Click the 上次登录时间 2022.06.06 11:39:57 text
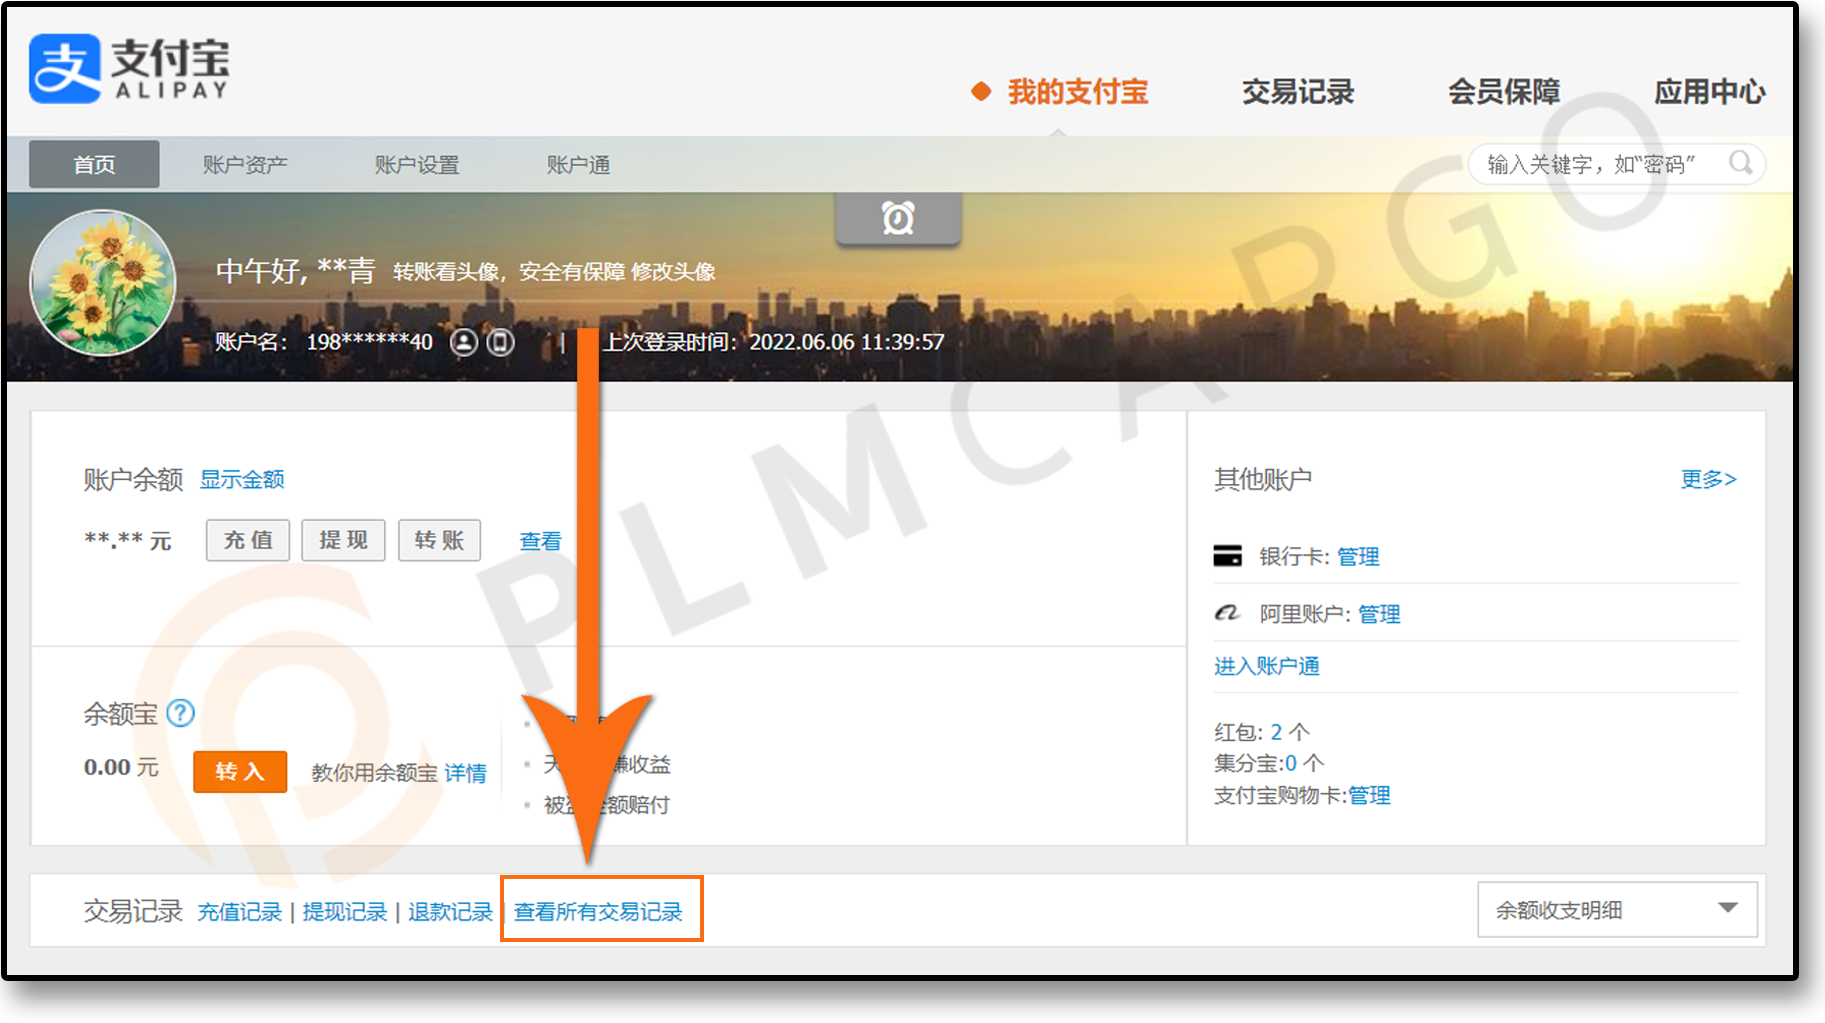 tap(773, 342)
